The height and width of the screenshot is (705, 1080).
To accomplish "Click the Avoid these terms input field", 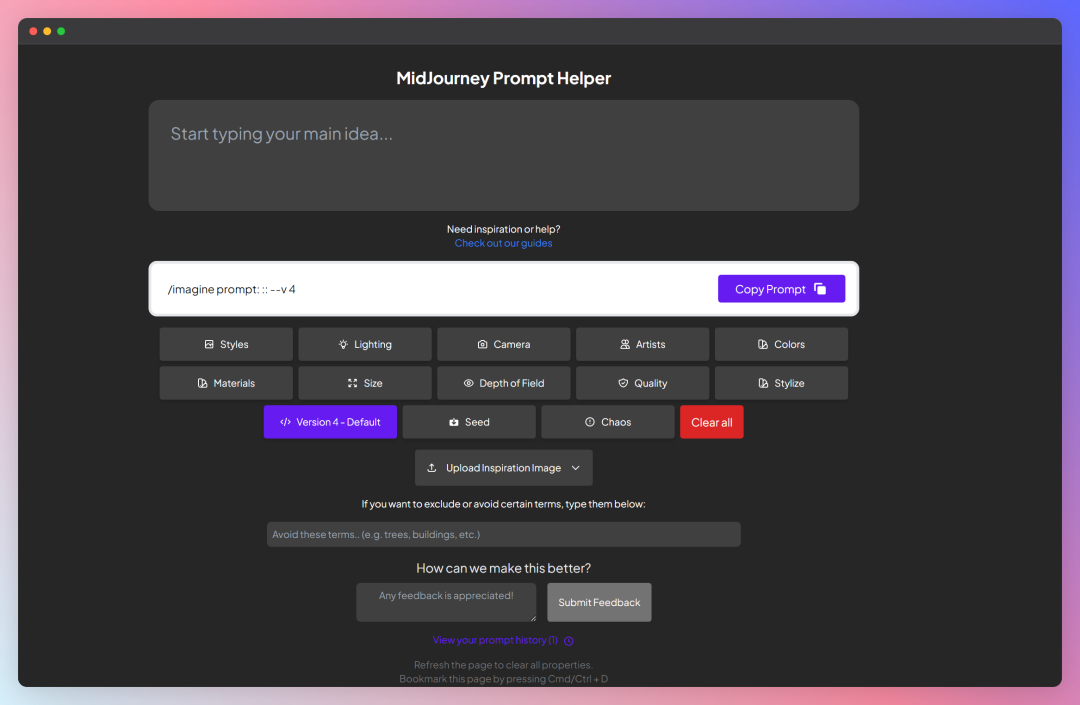I will [x=503, y=534].
